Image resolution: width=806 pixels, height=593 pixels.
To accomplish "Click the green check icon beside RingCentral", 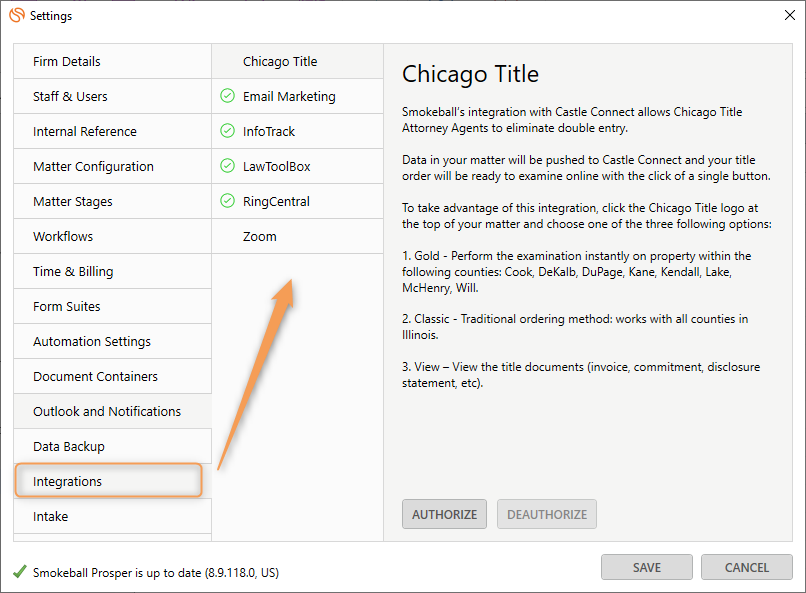I will coord(227,201).
